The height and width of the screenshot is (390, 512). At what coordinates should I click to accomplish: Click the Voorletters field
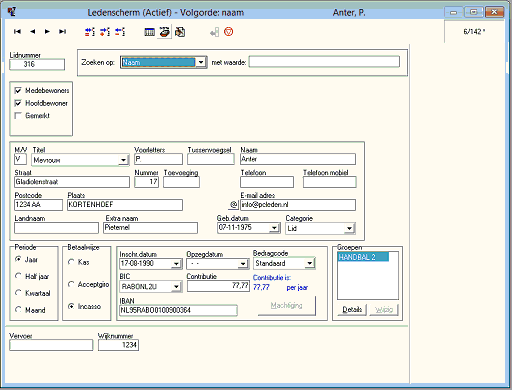point(158,159)
